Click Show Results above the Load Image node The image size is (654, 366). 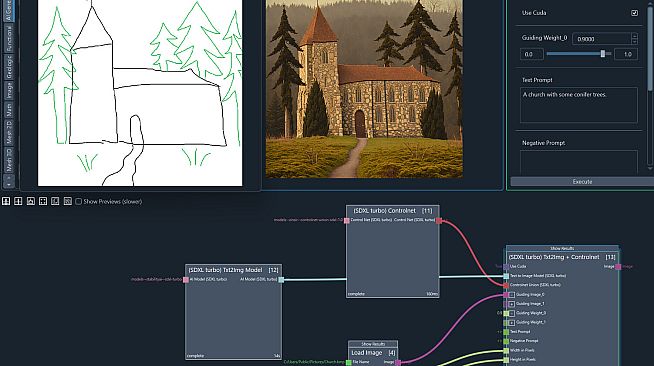[373, 344]
